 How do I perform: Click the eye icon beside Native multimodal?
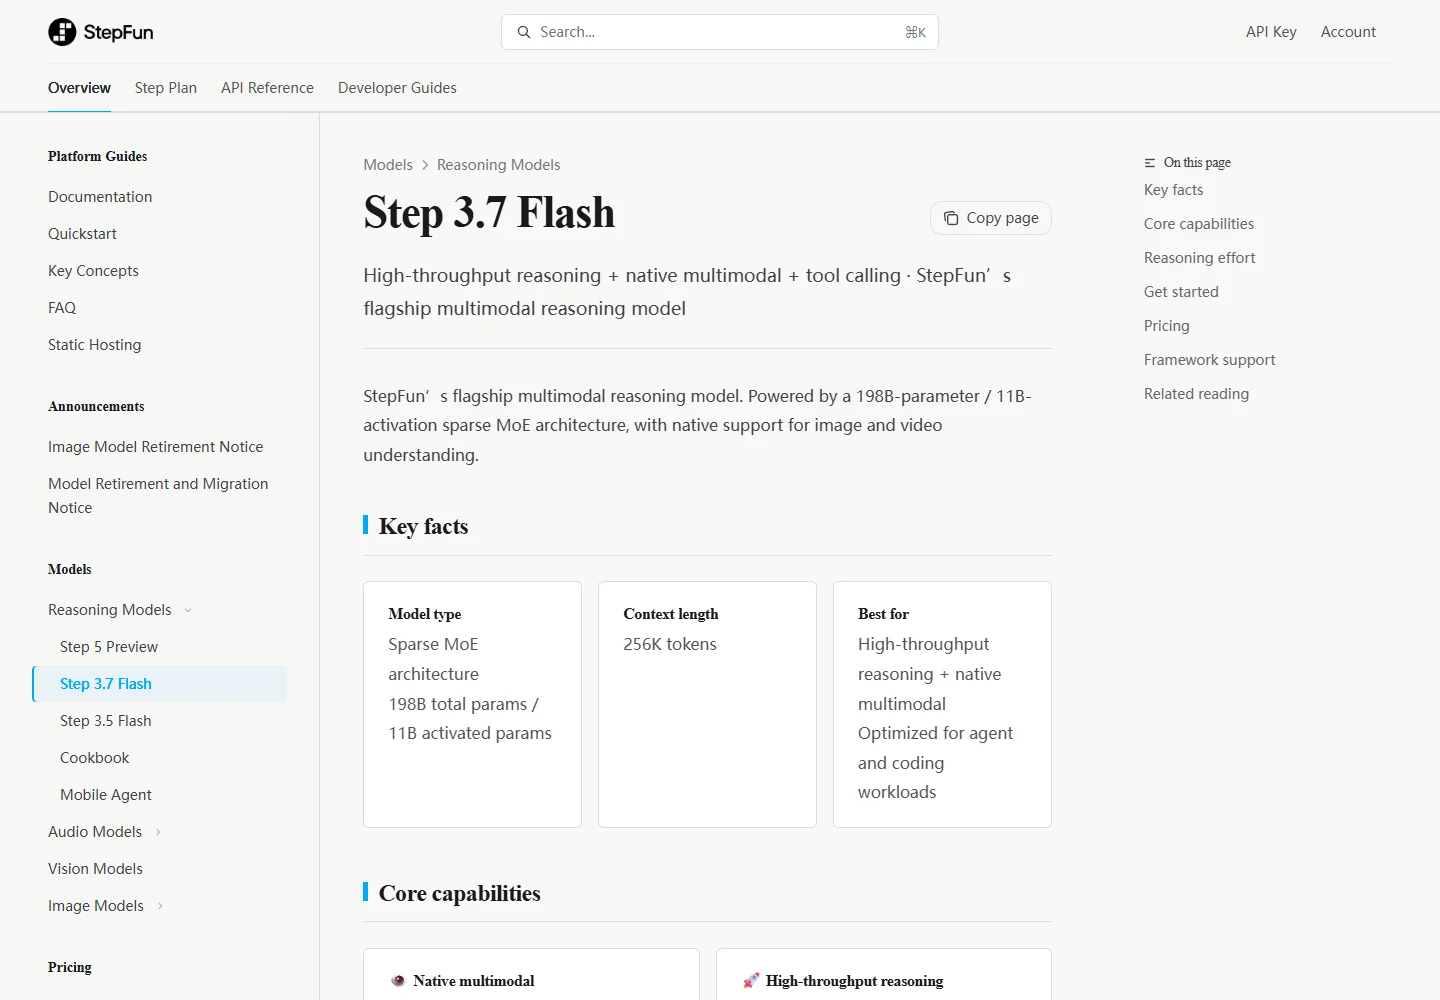tap(398, 981)
